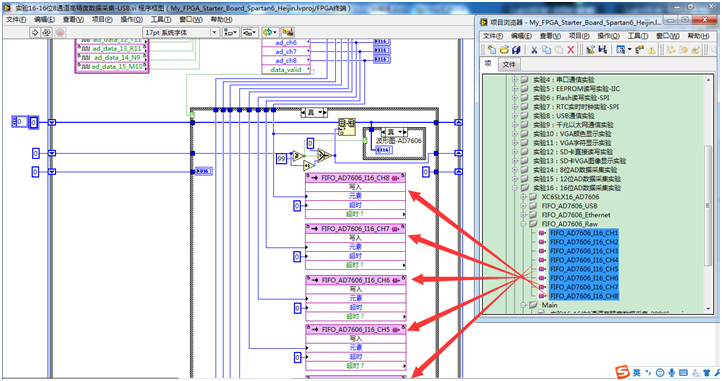Open the 工具(T) menu in the block diagram window
The image size is (722, 381).
pyautogui.click(x=161, y=19)
